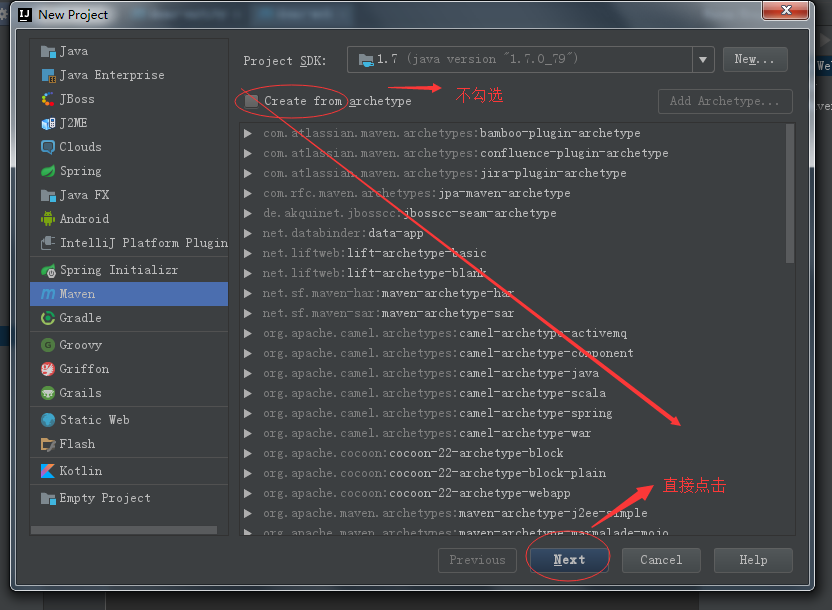Click the Java project type icon
Viewport: 832px width, 610px height.
point(48,51)
